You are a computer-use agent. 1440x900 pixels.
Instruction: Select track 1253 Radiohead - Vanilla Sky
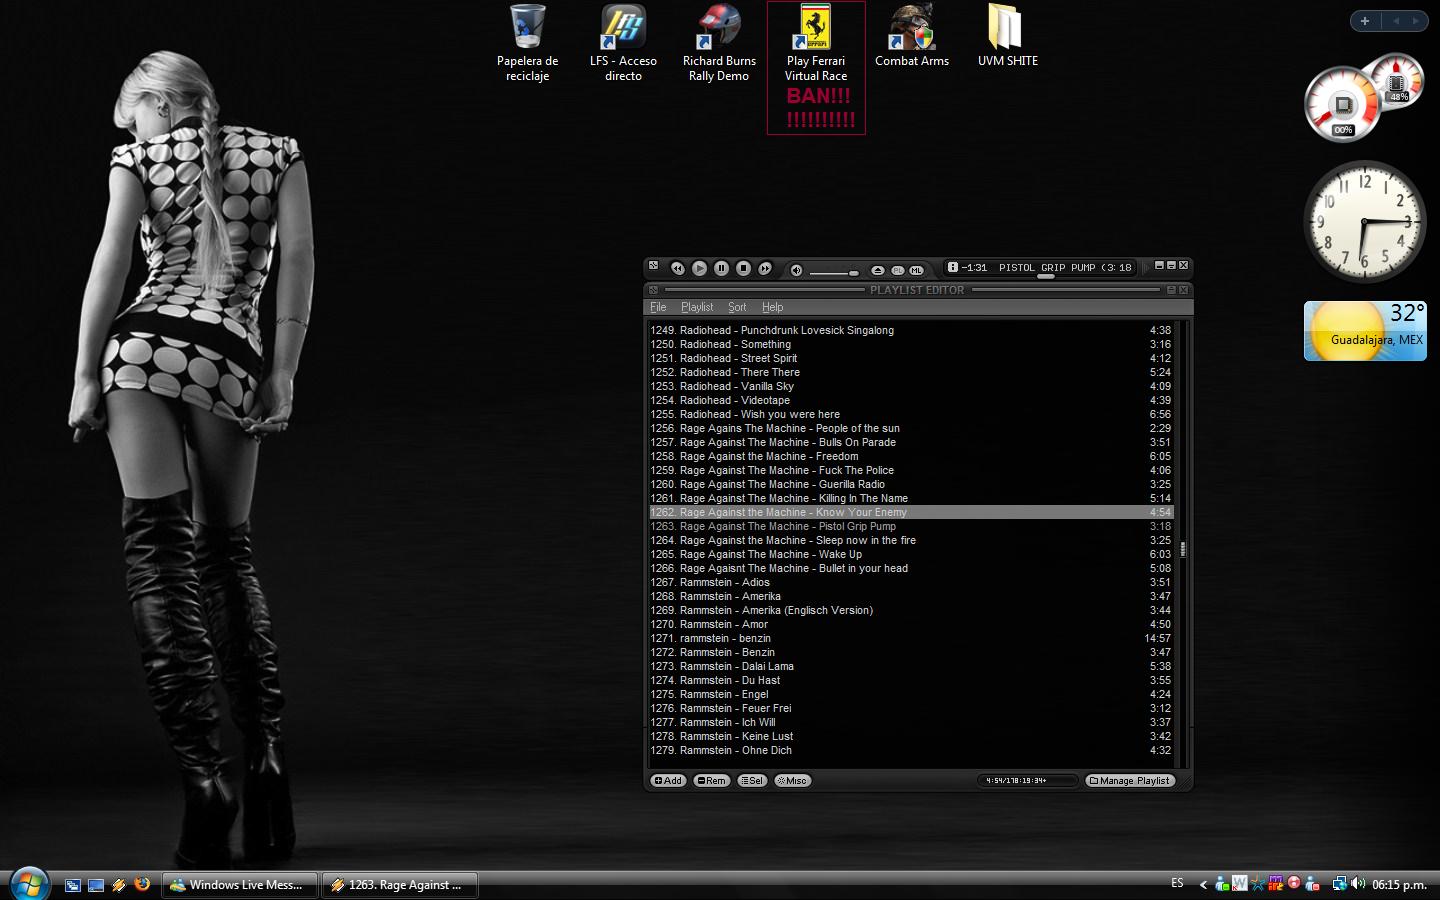pyautogui.click(x=910, y=386)
